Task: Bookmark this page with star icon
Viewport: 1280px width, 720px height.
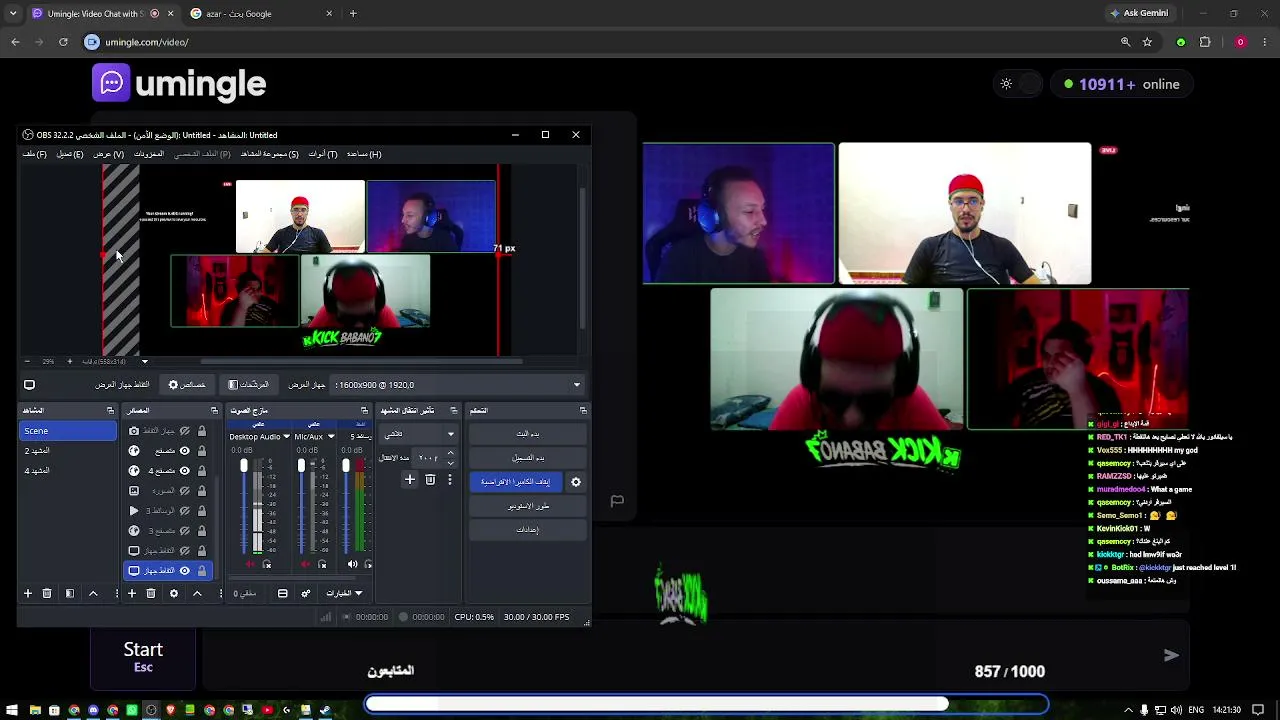Action: coord(1147,42)
